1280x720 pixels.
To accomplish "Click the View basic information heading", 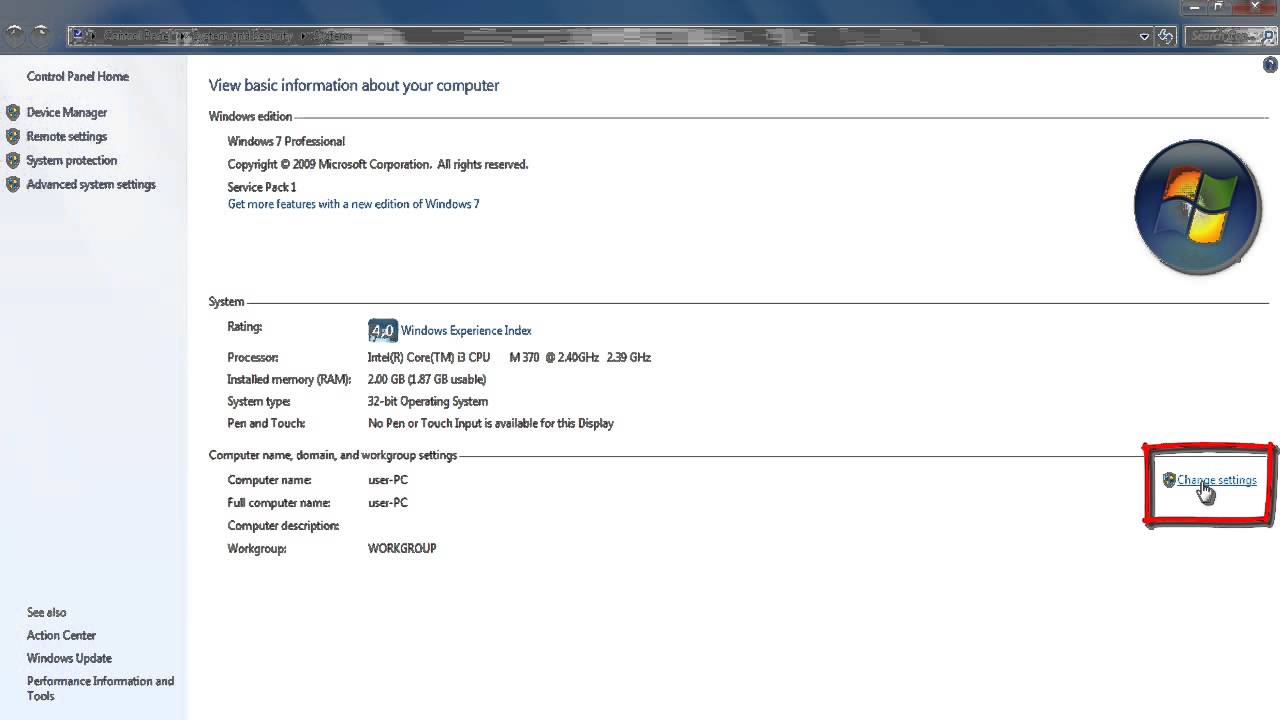I will click(x=354, y=86).
